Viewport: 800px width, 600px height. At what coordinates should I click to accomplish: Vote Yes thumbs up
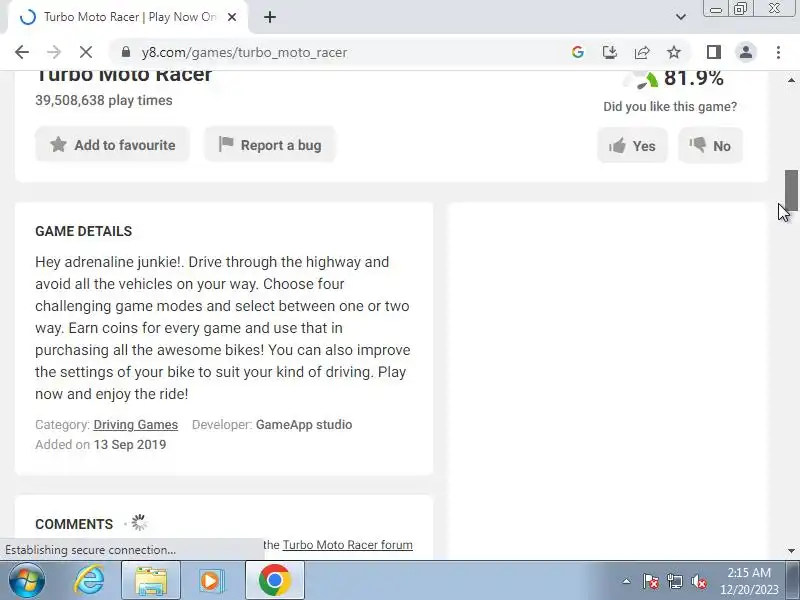click(x=632, y=146)
